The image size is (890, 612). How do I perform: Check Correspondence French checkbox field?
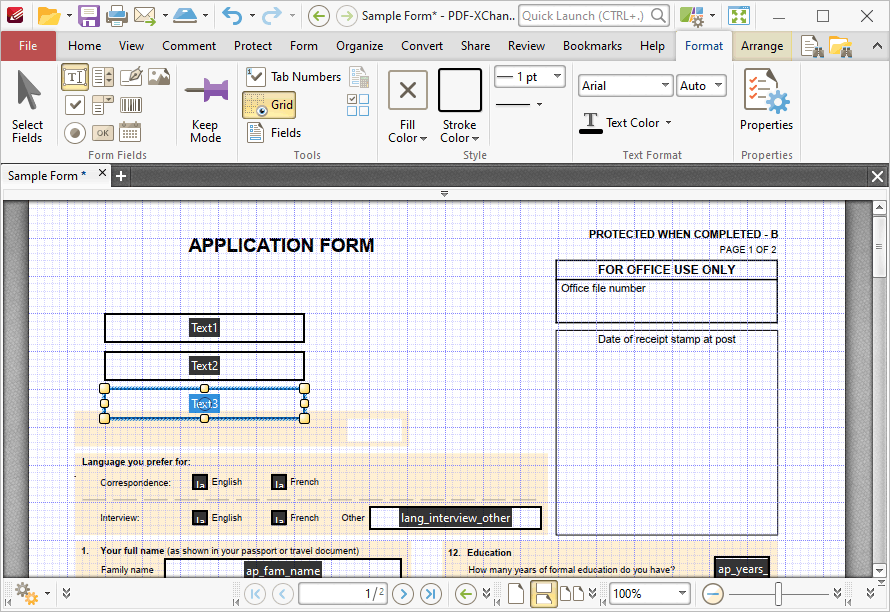click(279, 483)
